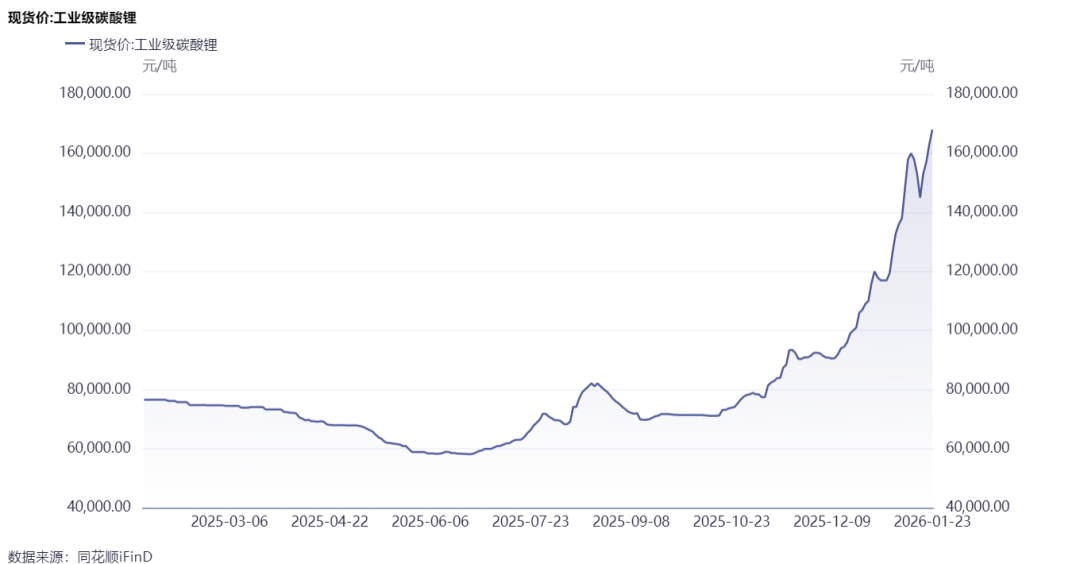Click the right axis unit label 元/吨

click(x=917, y=66)
